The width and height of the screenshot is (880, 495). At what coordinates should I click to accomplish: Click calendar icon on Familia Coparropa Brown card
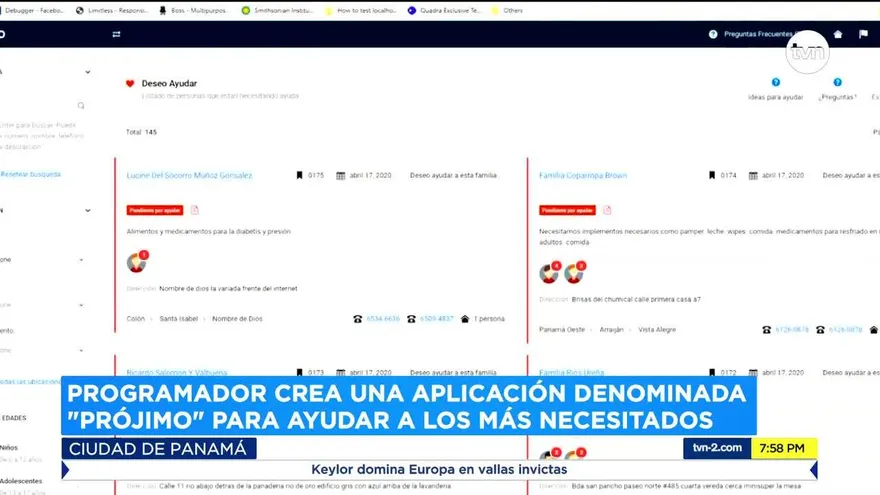click(x=753, y=176)
